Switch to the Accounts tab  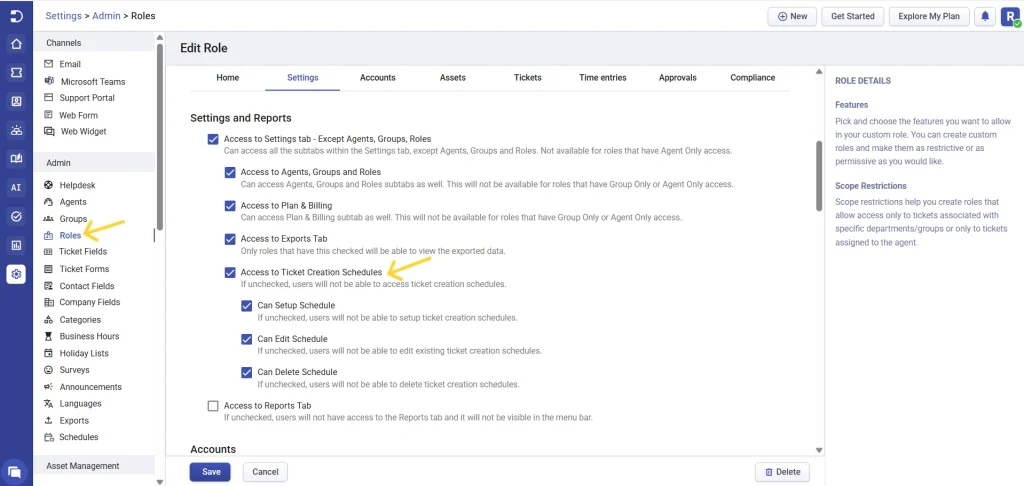377,78
